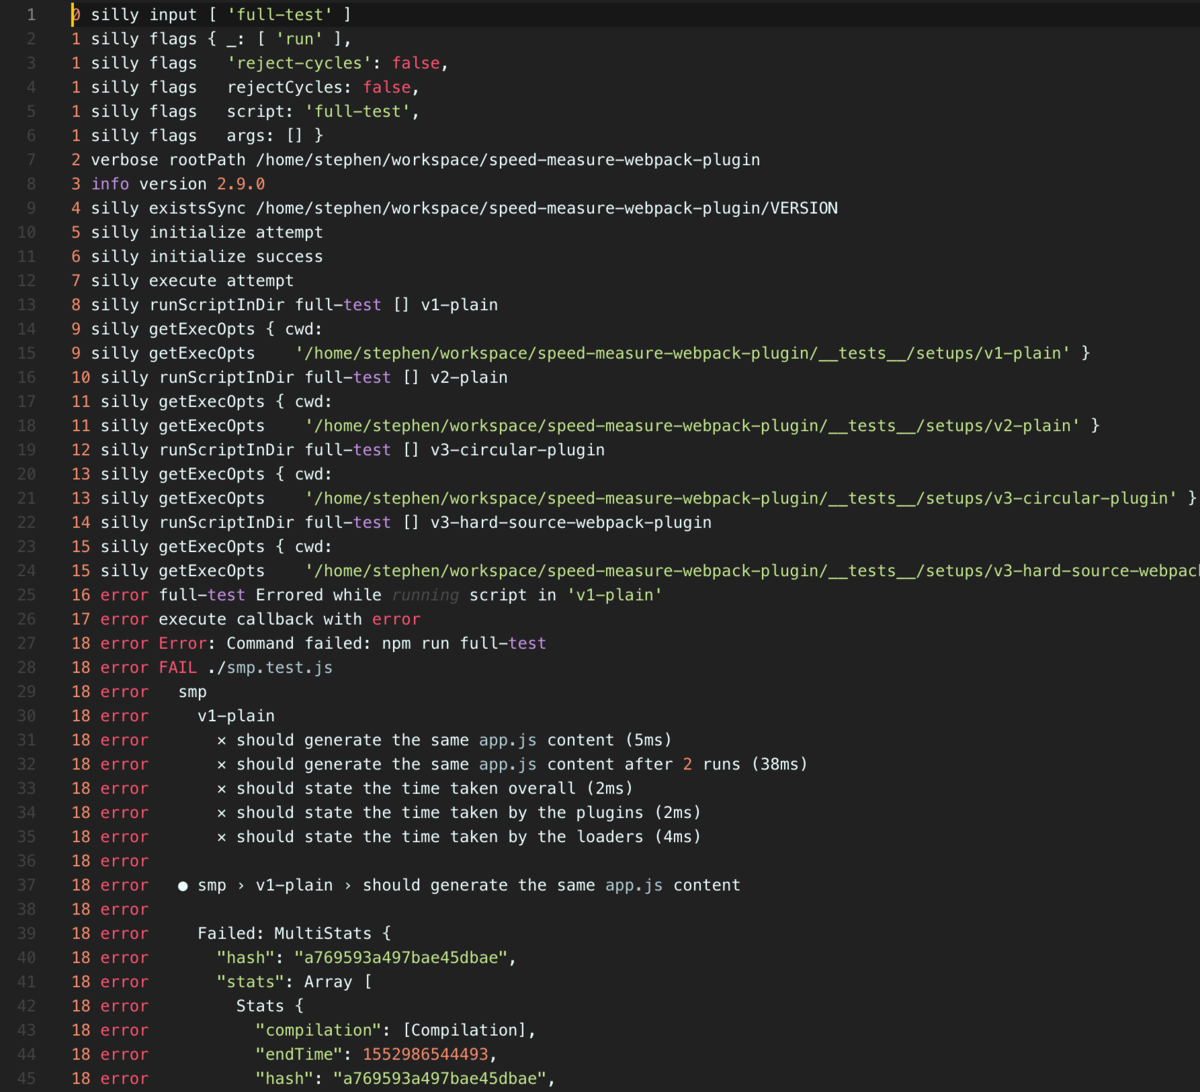Viewport: 1200px width, 1092px height.
Task: Click the existsSync VERSION path line
Action: [454, 208]
